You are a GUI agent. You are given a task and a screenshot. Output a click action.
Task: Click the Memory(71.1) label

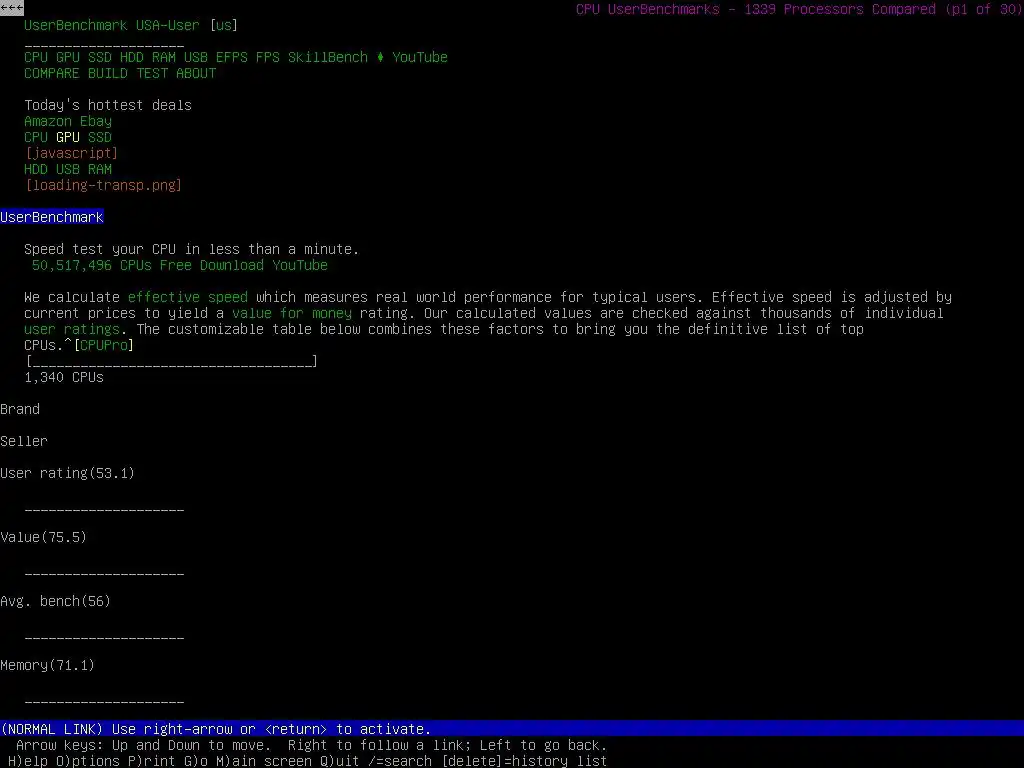48,665
